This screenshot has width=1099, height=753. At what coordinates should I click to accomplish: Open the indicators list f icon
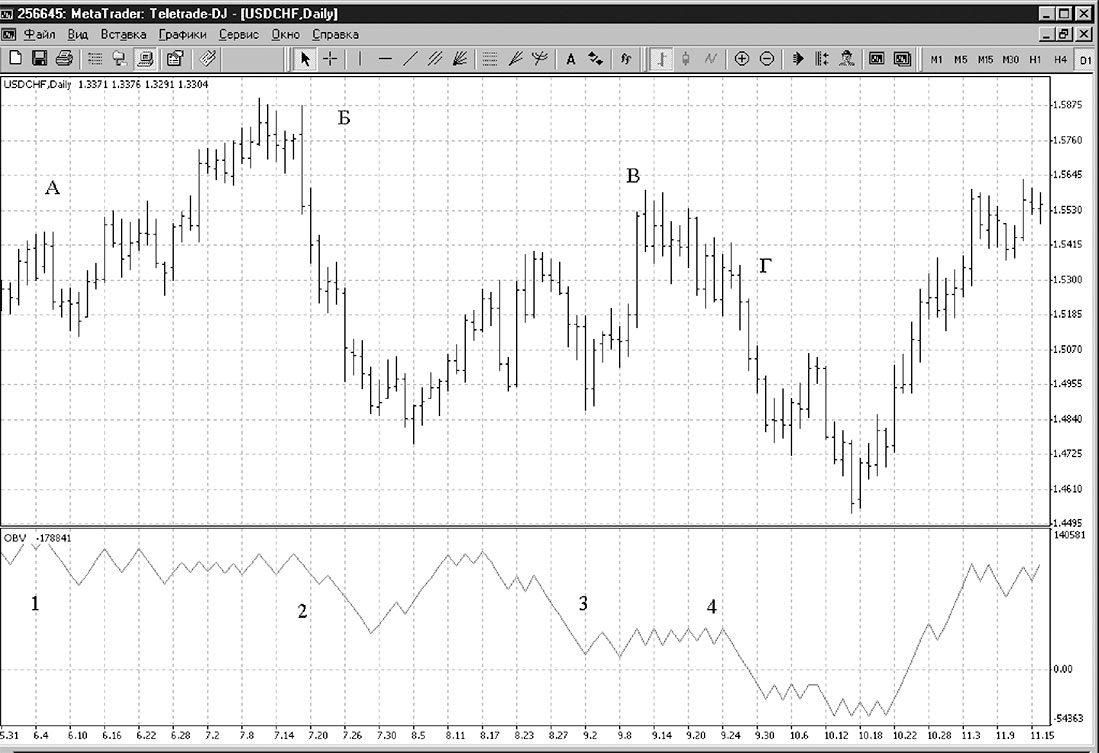point(626,59)
